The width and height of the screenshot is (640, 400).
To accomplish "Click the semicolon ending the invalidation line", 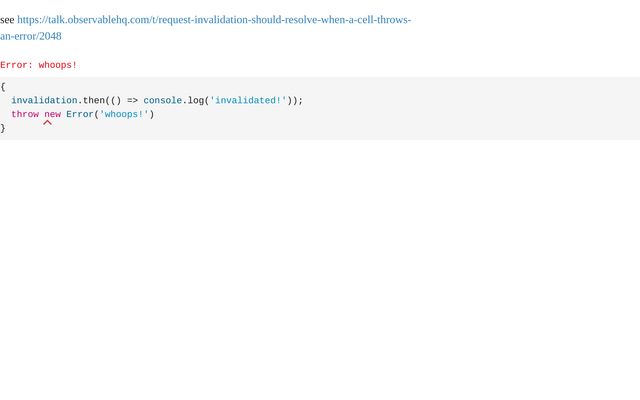I will coord(301,100).
